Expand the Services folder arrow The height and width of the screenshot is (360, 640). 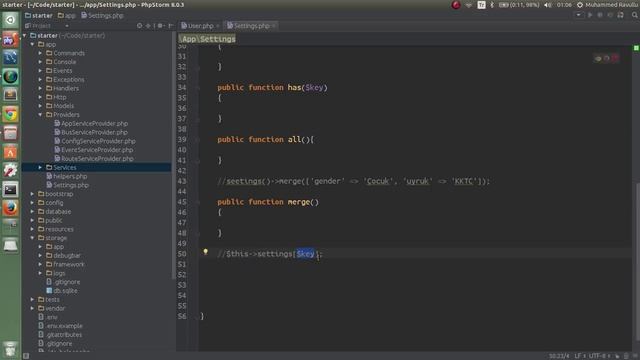[40, 167]
